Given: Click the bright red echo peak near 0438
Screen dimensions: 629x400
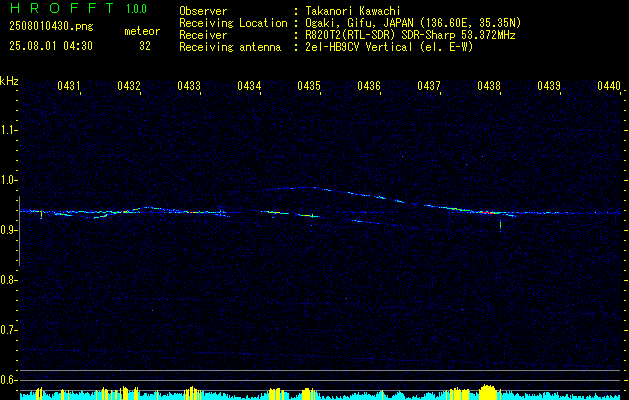Looking at the screenshot, I should click(x=489, y=212).
